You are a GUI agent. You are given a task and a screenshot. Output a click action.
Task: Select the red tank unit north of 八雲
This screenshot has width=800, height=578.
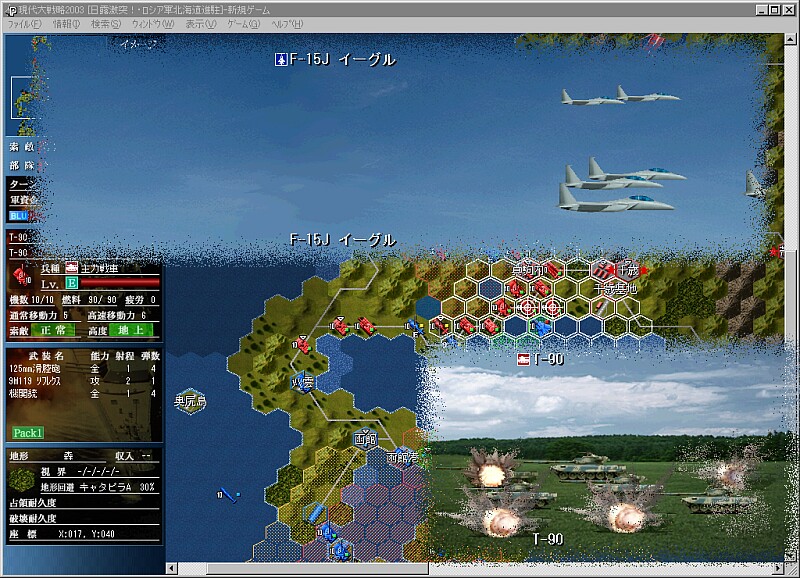pyautogui.click(x=303, y=345)
